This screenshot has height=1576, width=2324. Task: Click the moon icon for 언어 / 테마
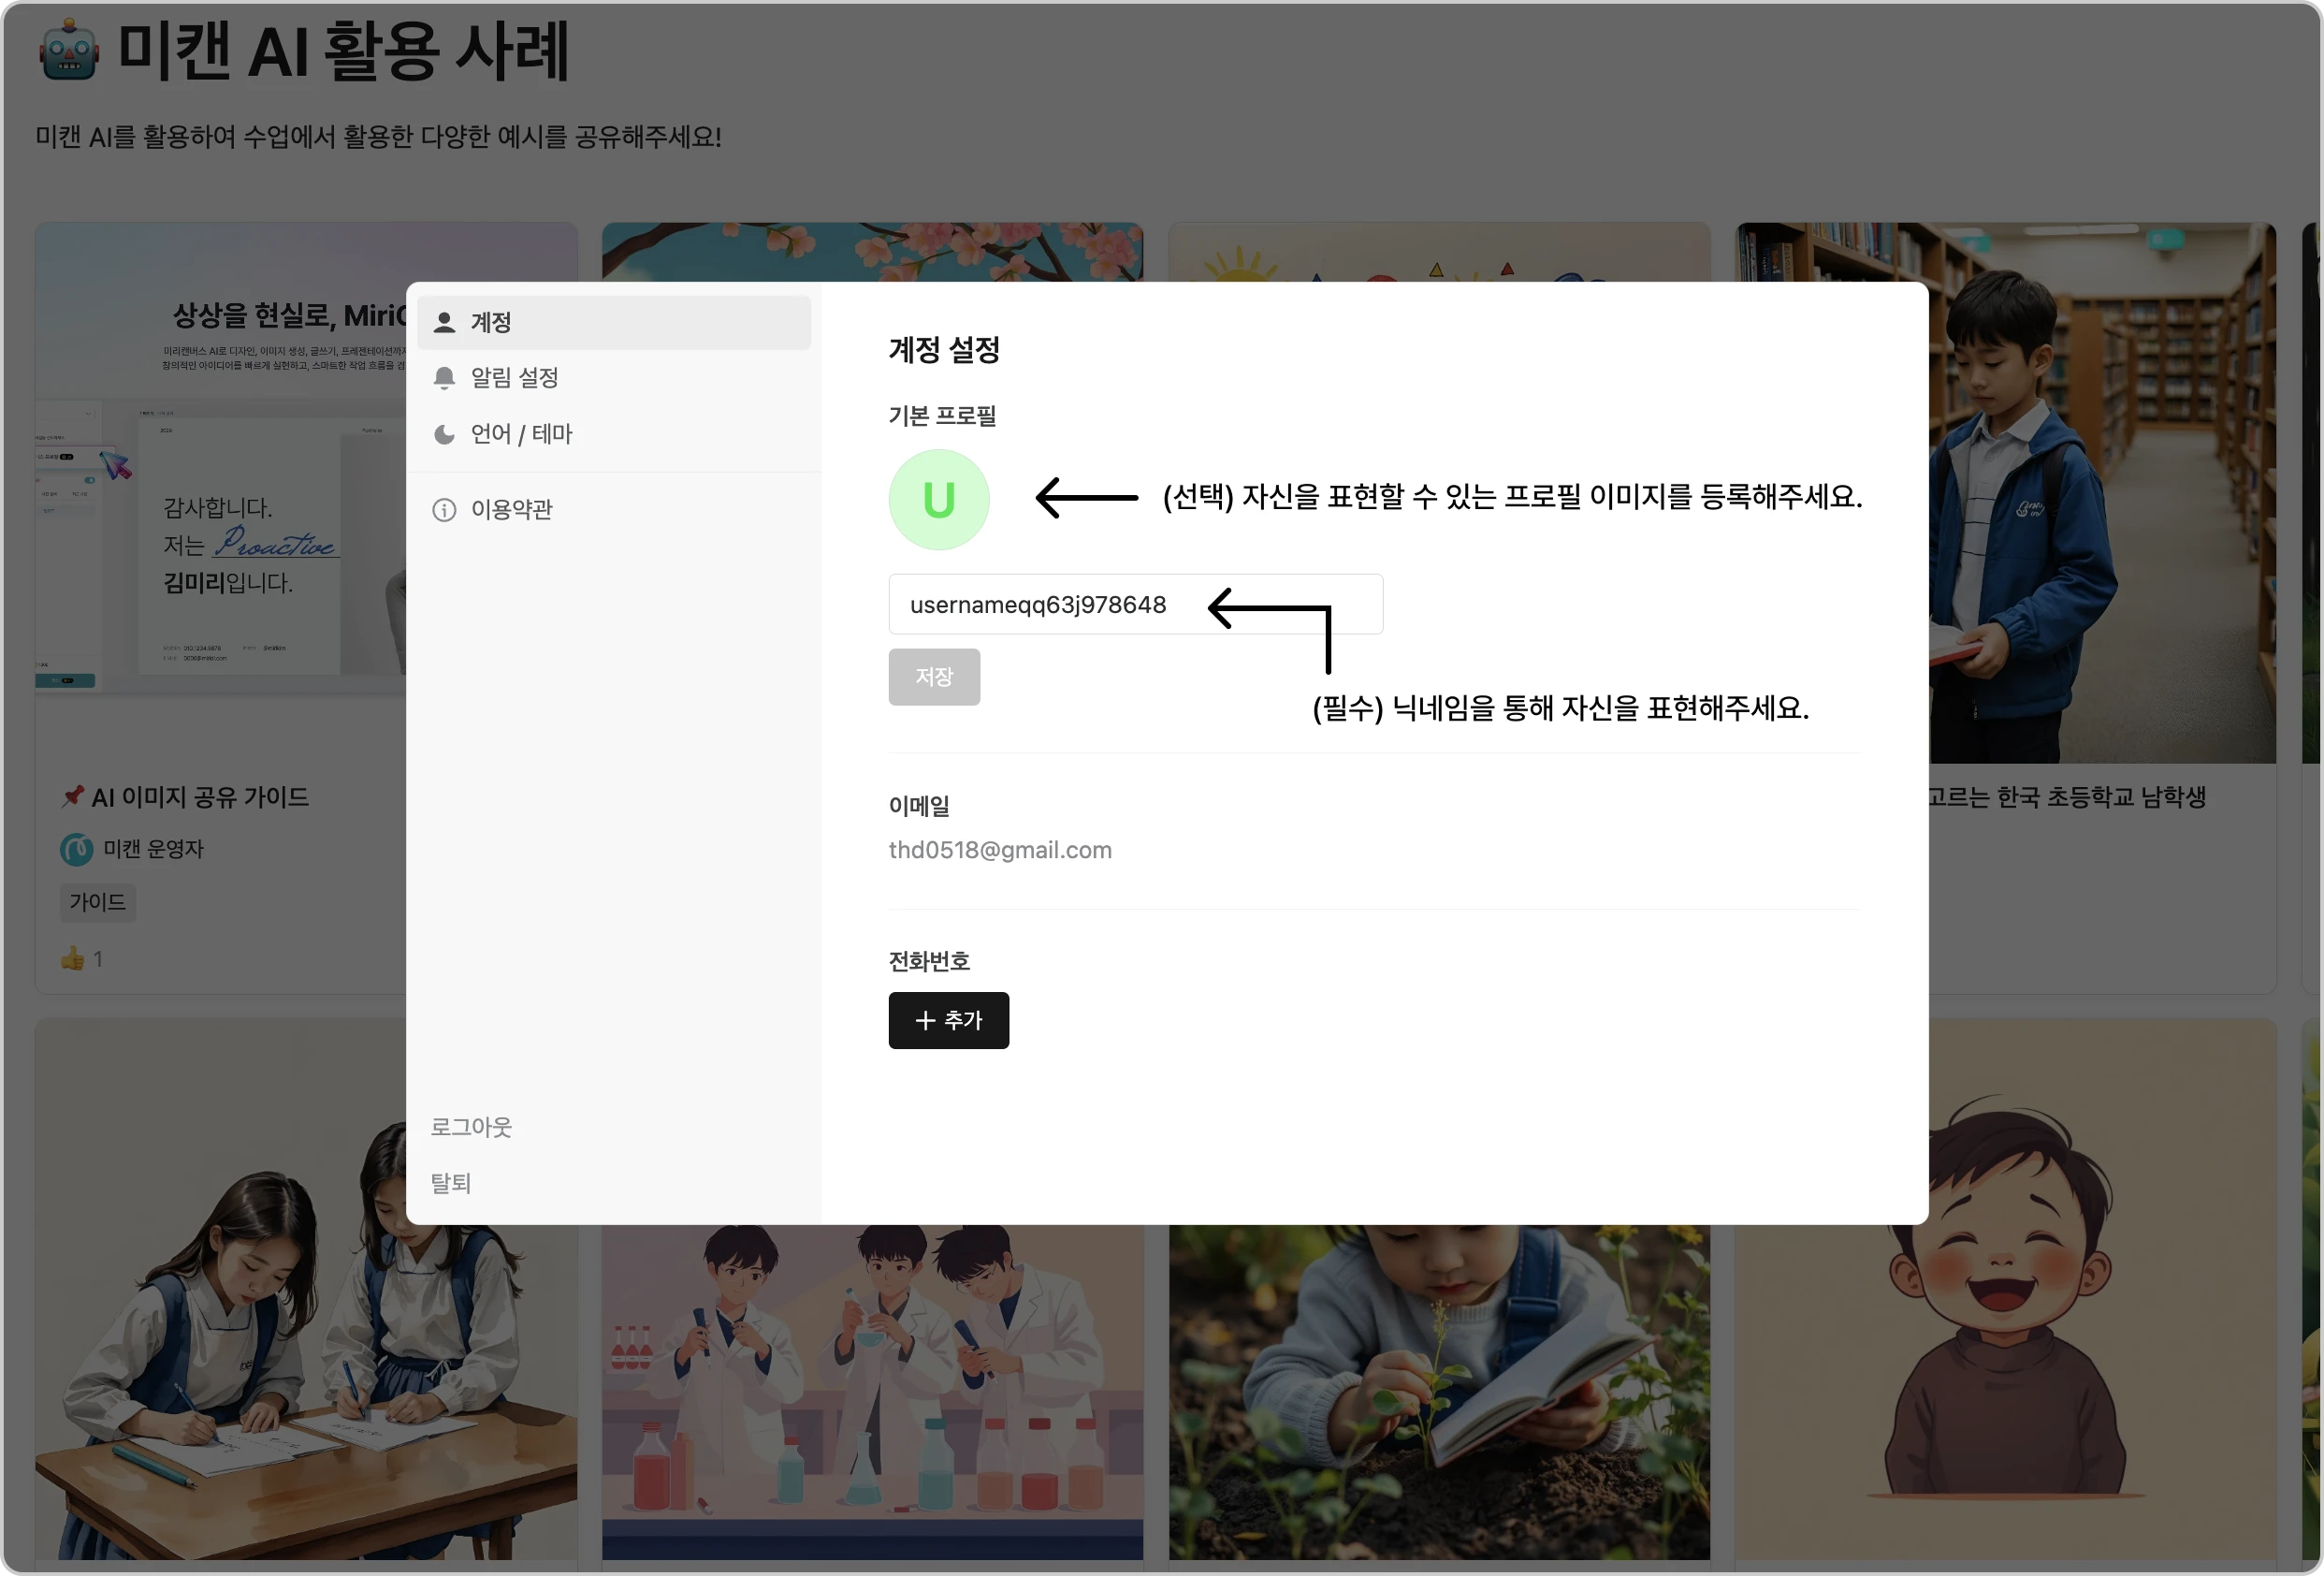(x=444, y=434)
